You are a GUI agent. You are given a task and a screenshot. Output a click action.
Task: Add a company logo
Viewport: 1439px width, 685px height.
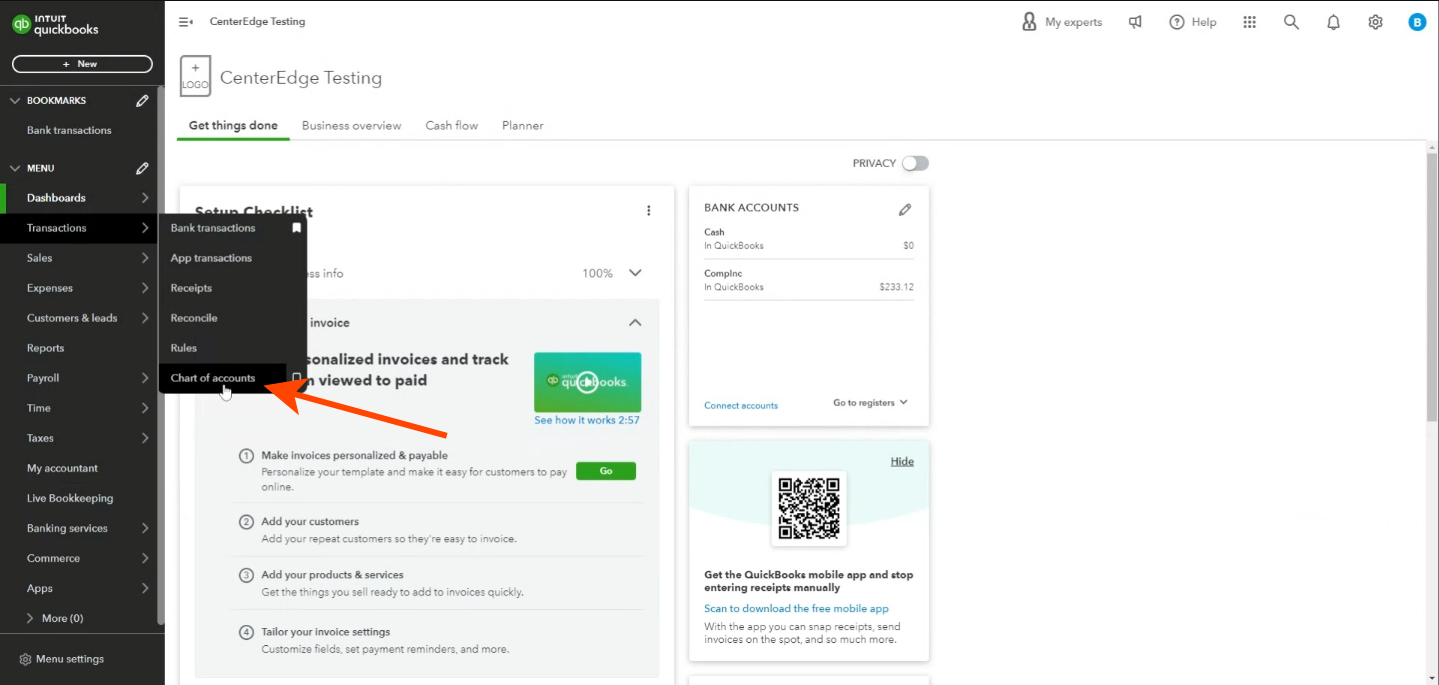(195, 77)
